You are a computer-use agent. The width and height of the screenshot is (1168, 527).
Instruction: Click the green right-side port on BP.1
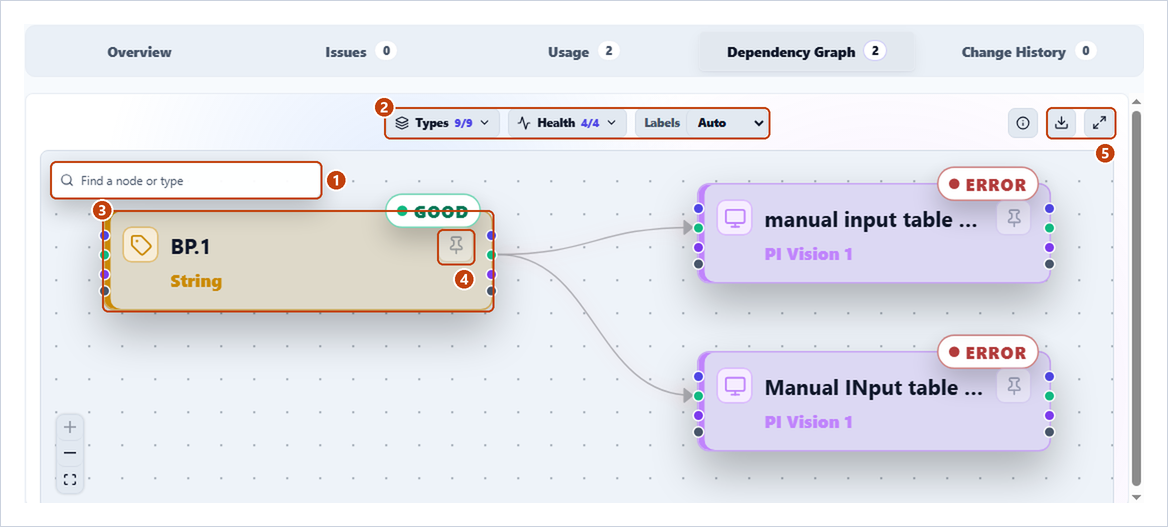click(x=490, y=255)
